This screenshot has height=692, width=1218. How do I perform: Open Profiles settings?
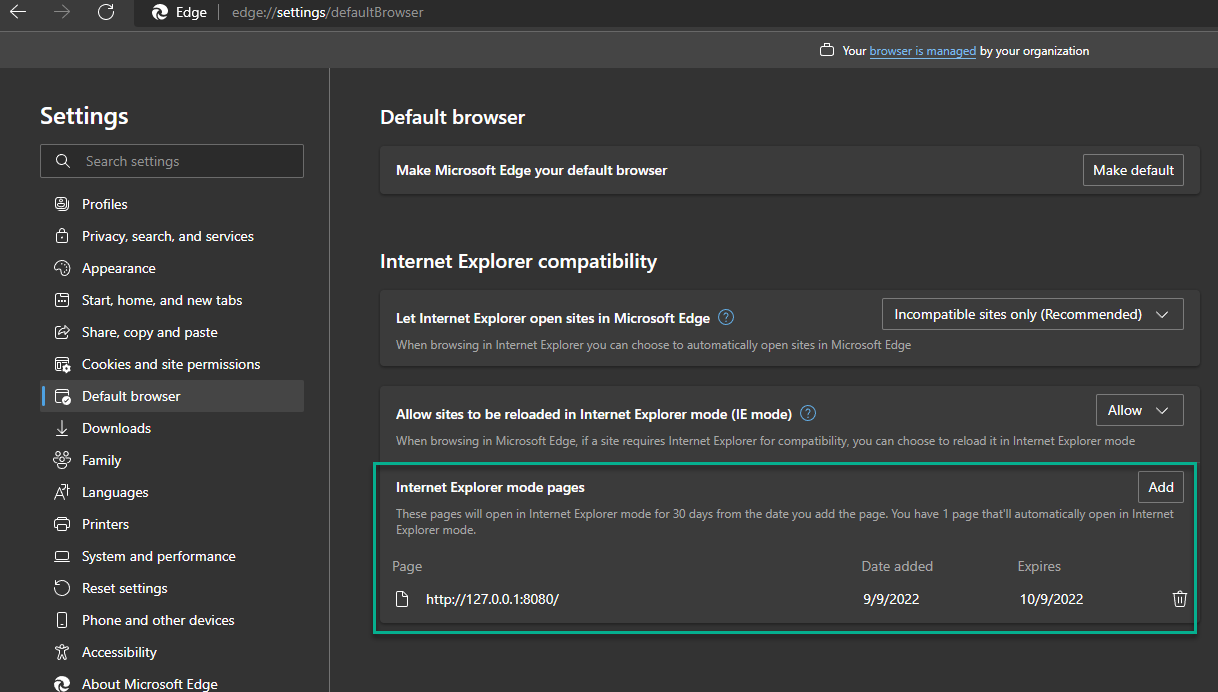point(172,204)
